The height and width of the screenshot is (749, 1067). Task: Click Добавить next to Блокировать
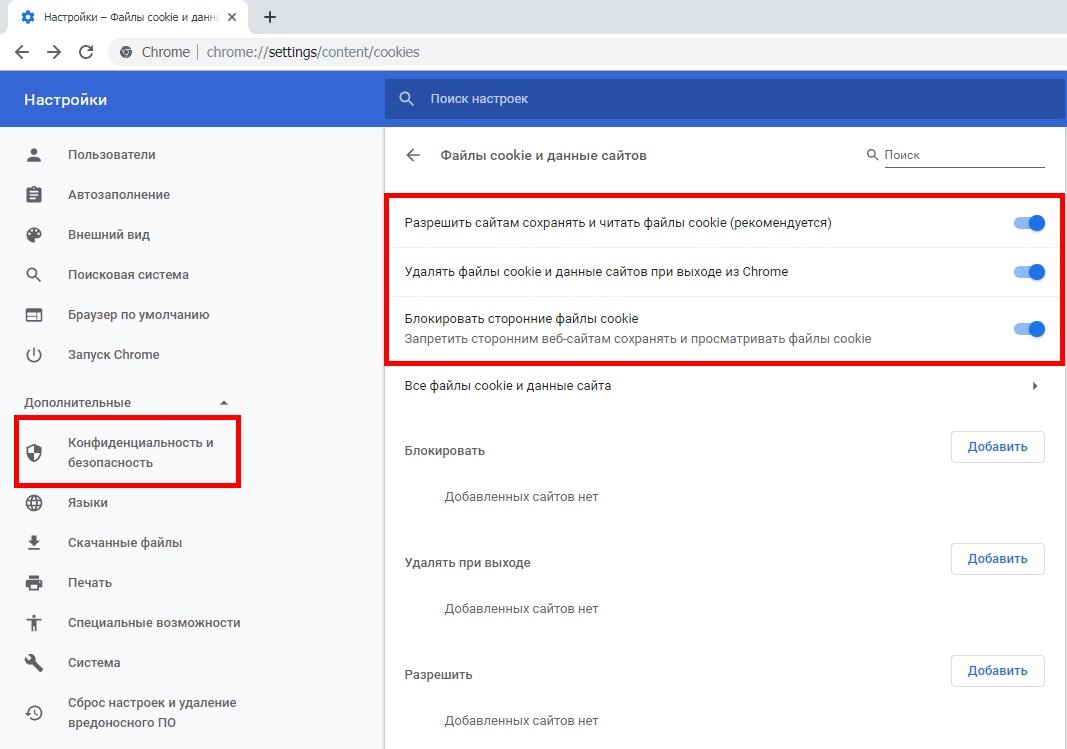pos(997,447)
